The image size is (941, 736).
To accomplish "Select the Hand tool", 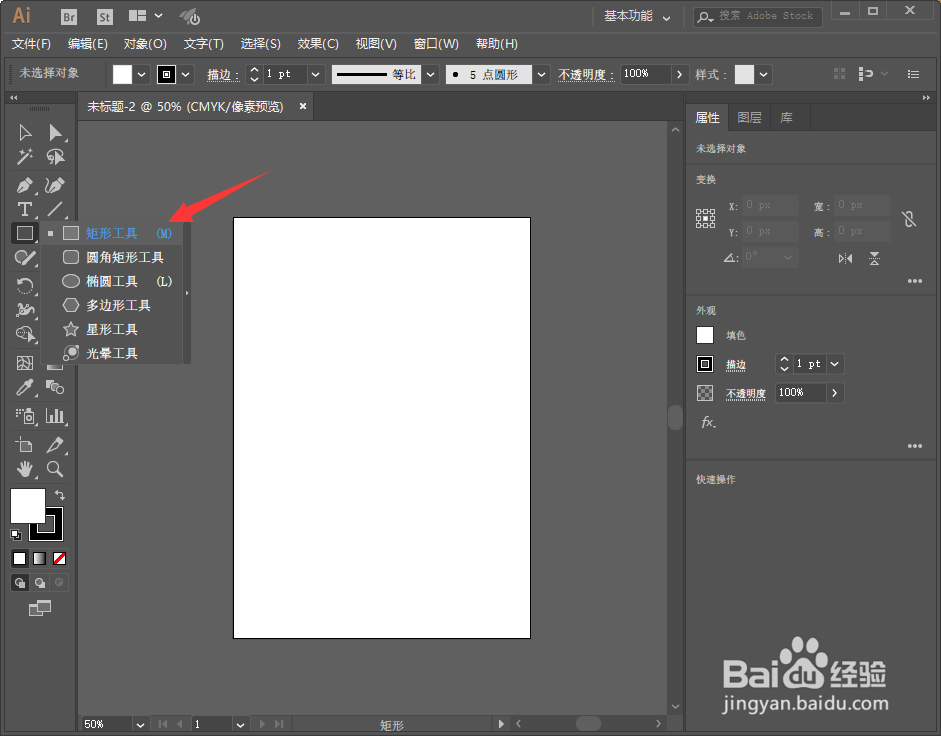I will tap(25, 469).
